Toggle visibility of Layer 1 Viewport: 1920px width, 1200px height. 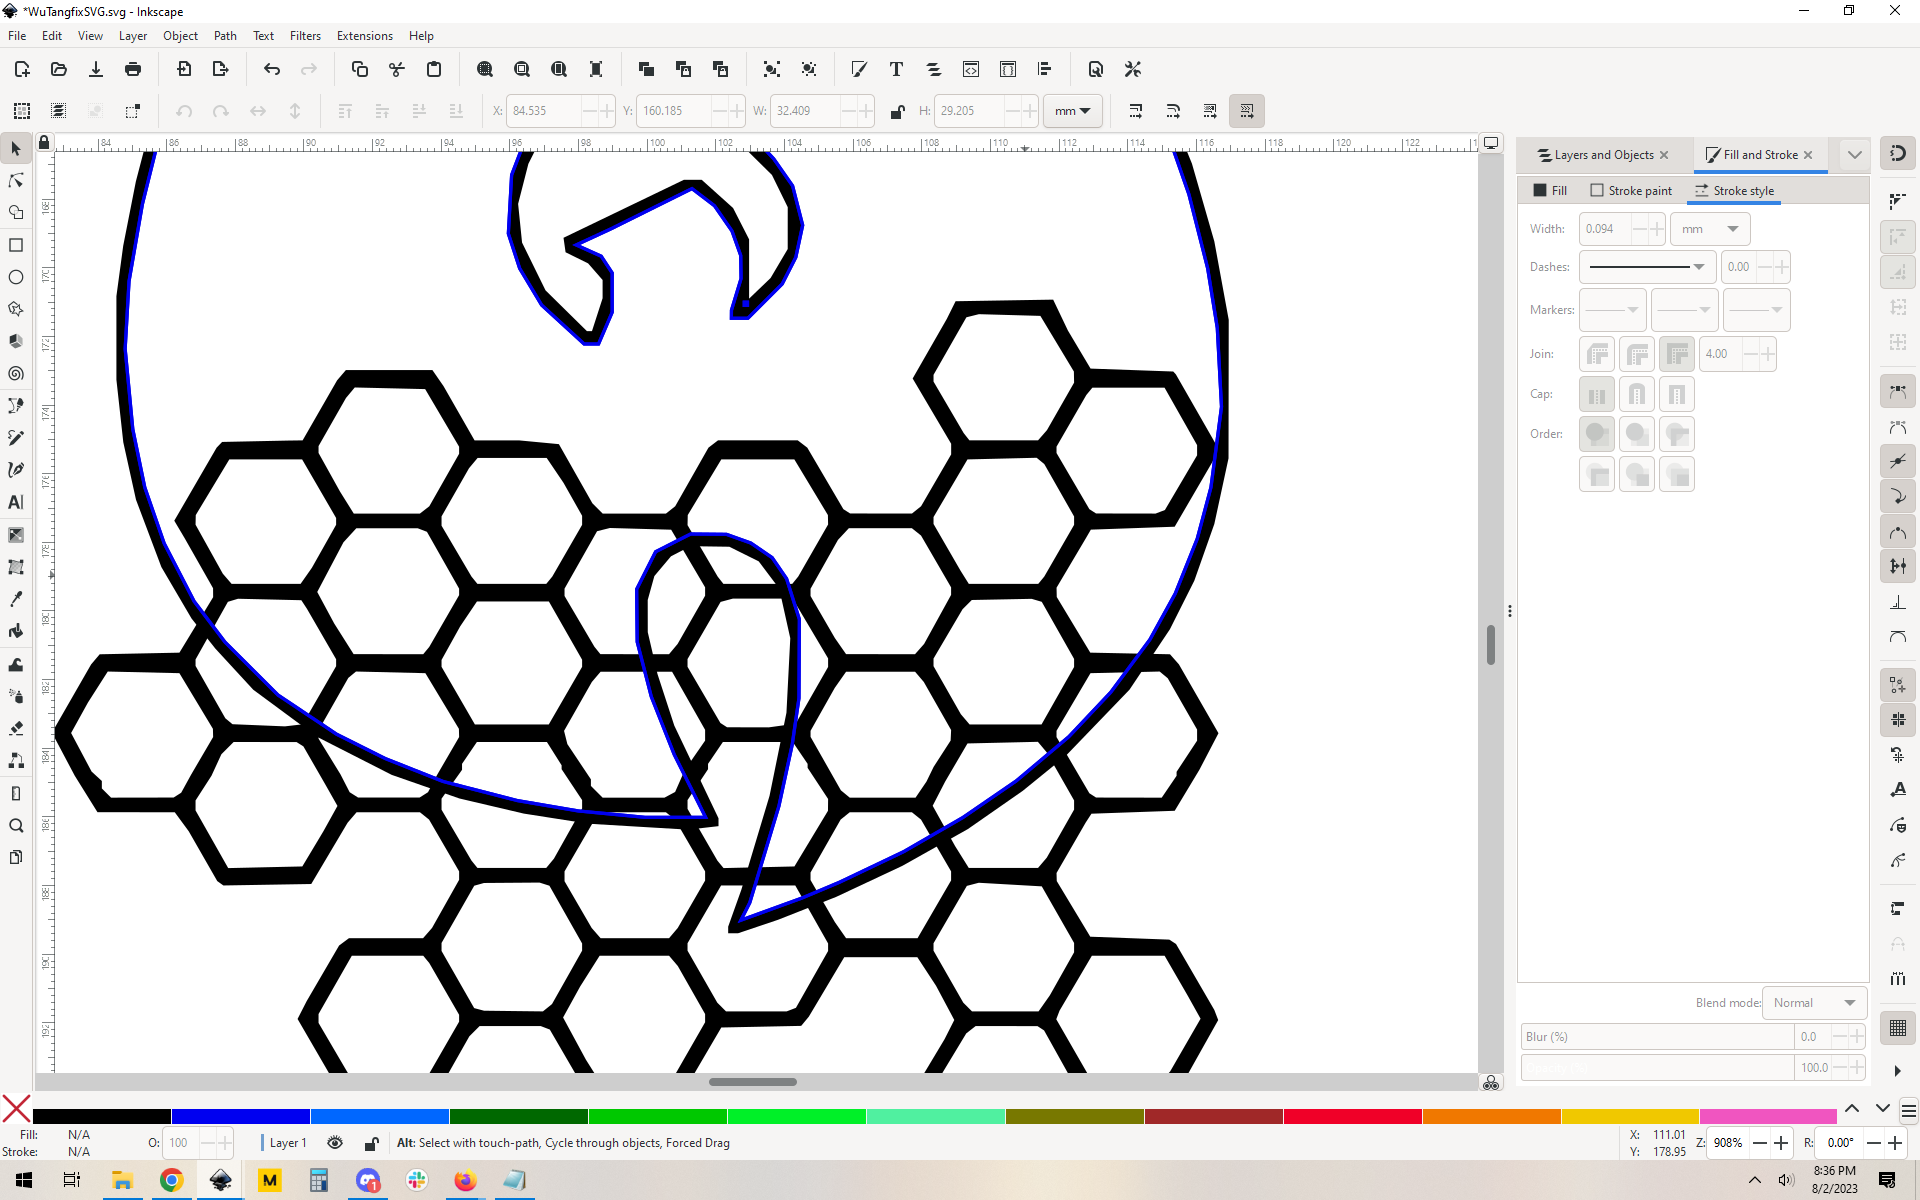point(335,1143)
